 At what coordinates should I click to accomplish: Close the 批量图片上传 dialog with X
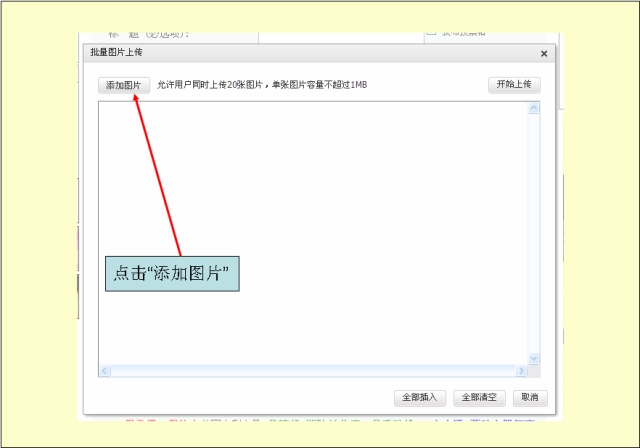(544, 54)
